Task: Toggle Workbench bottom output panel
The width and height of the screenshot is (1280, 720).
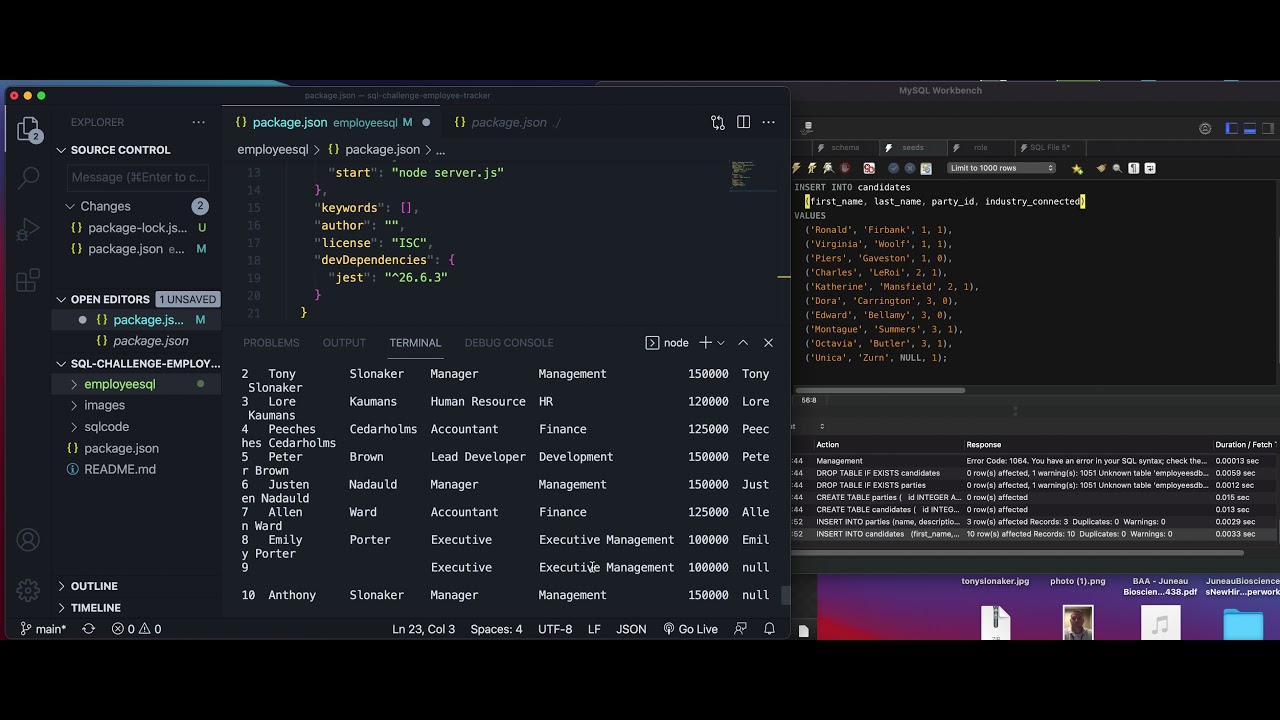Action: 1250,128
